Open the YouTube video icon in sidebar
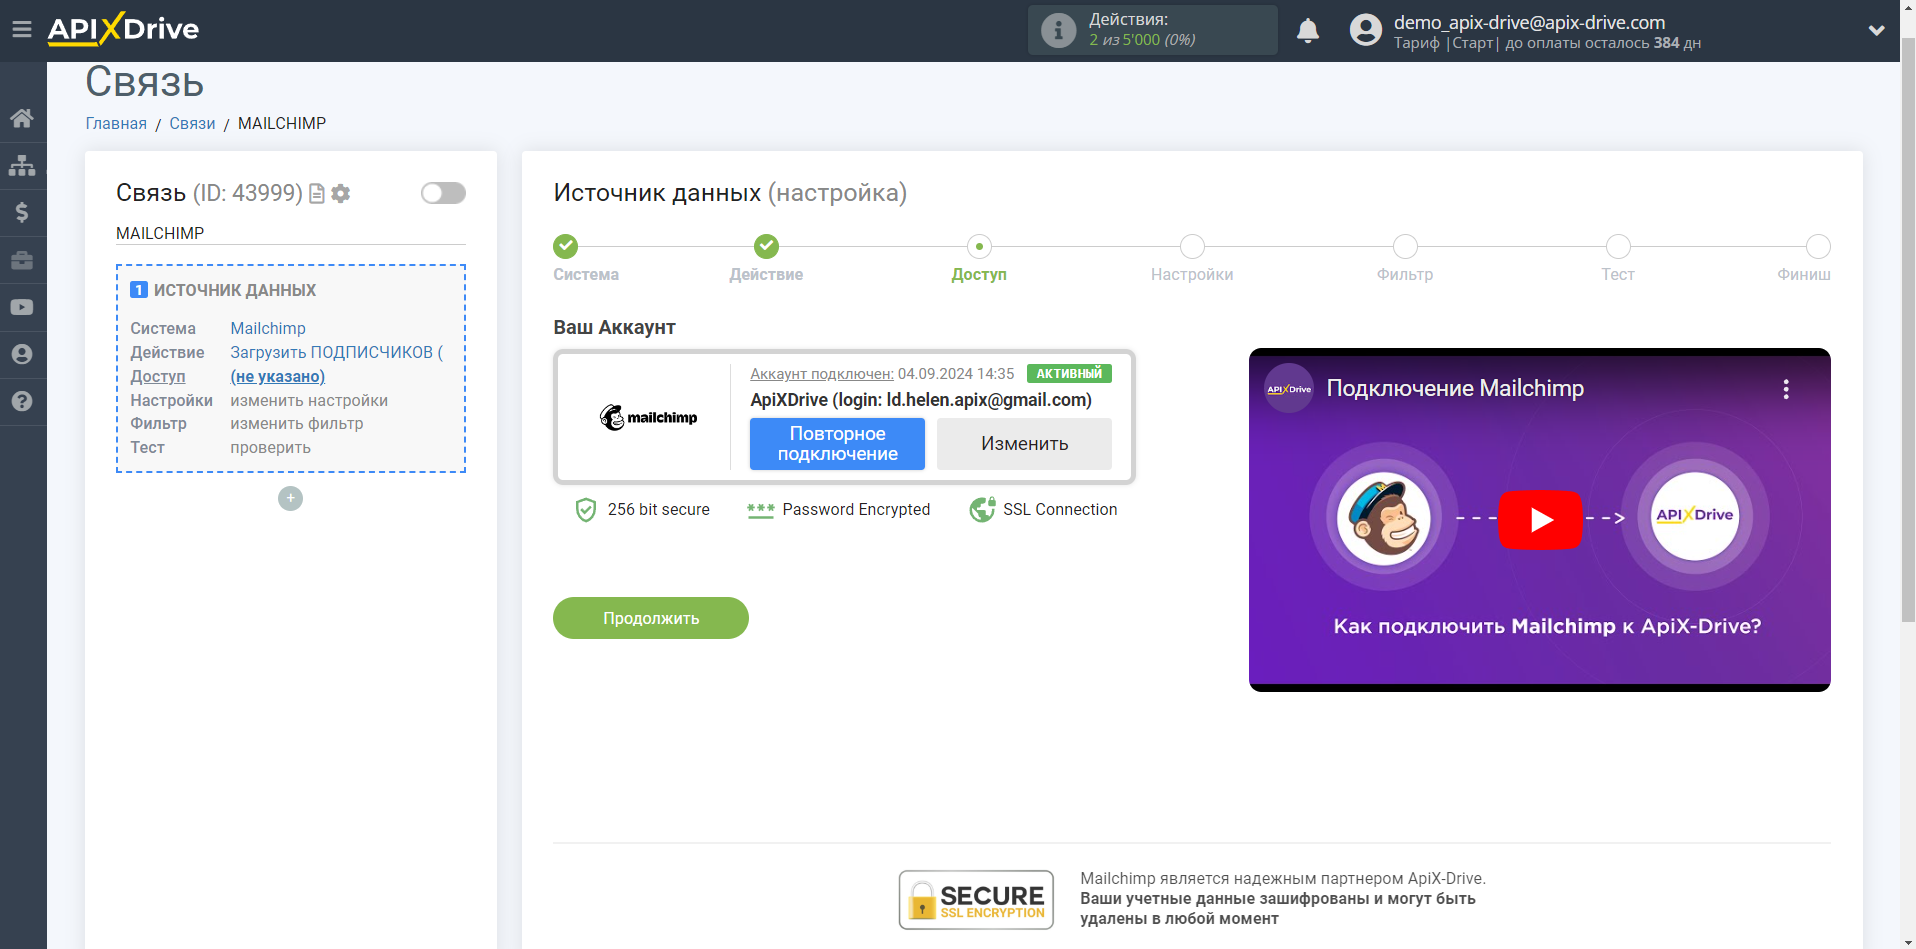 click(22, 307)
